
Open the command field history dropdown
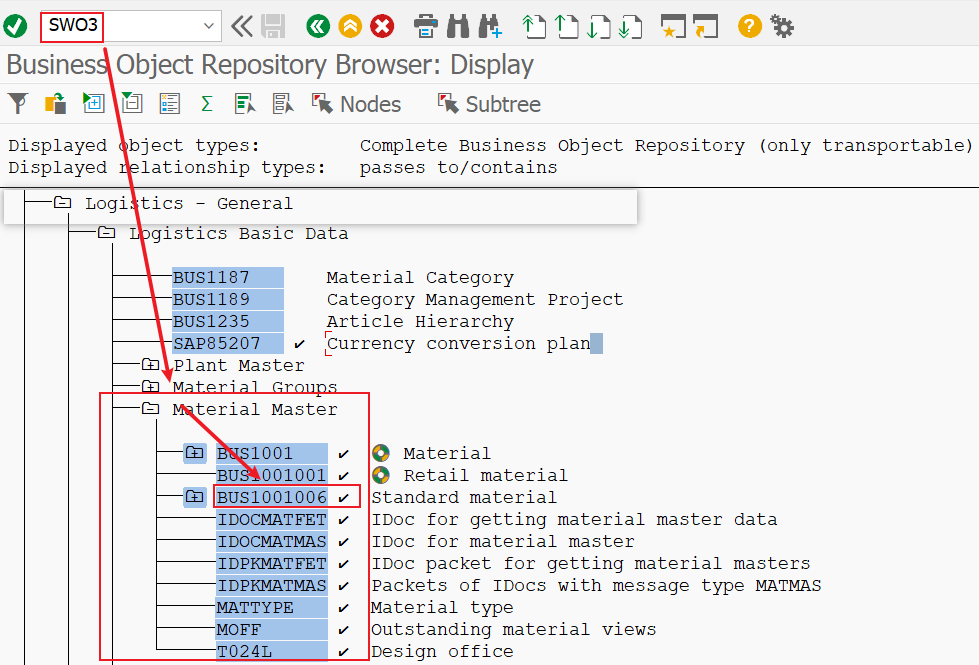209,26
